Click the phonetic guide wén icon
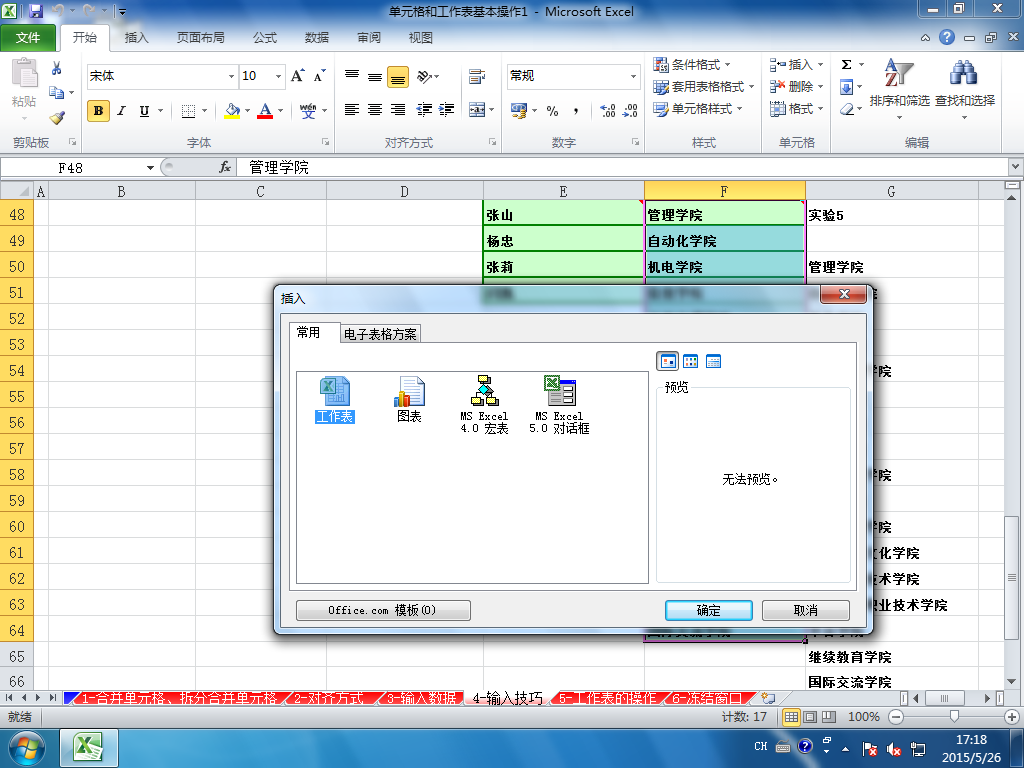 [x=308, y=110]
